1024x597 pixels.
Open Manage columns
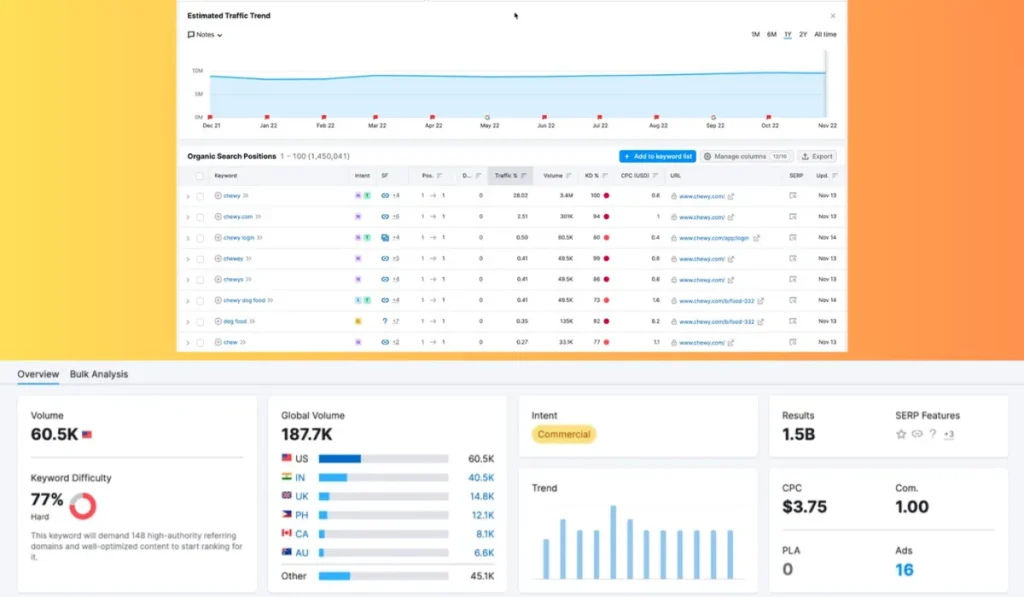point(746,156)
